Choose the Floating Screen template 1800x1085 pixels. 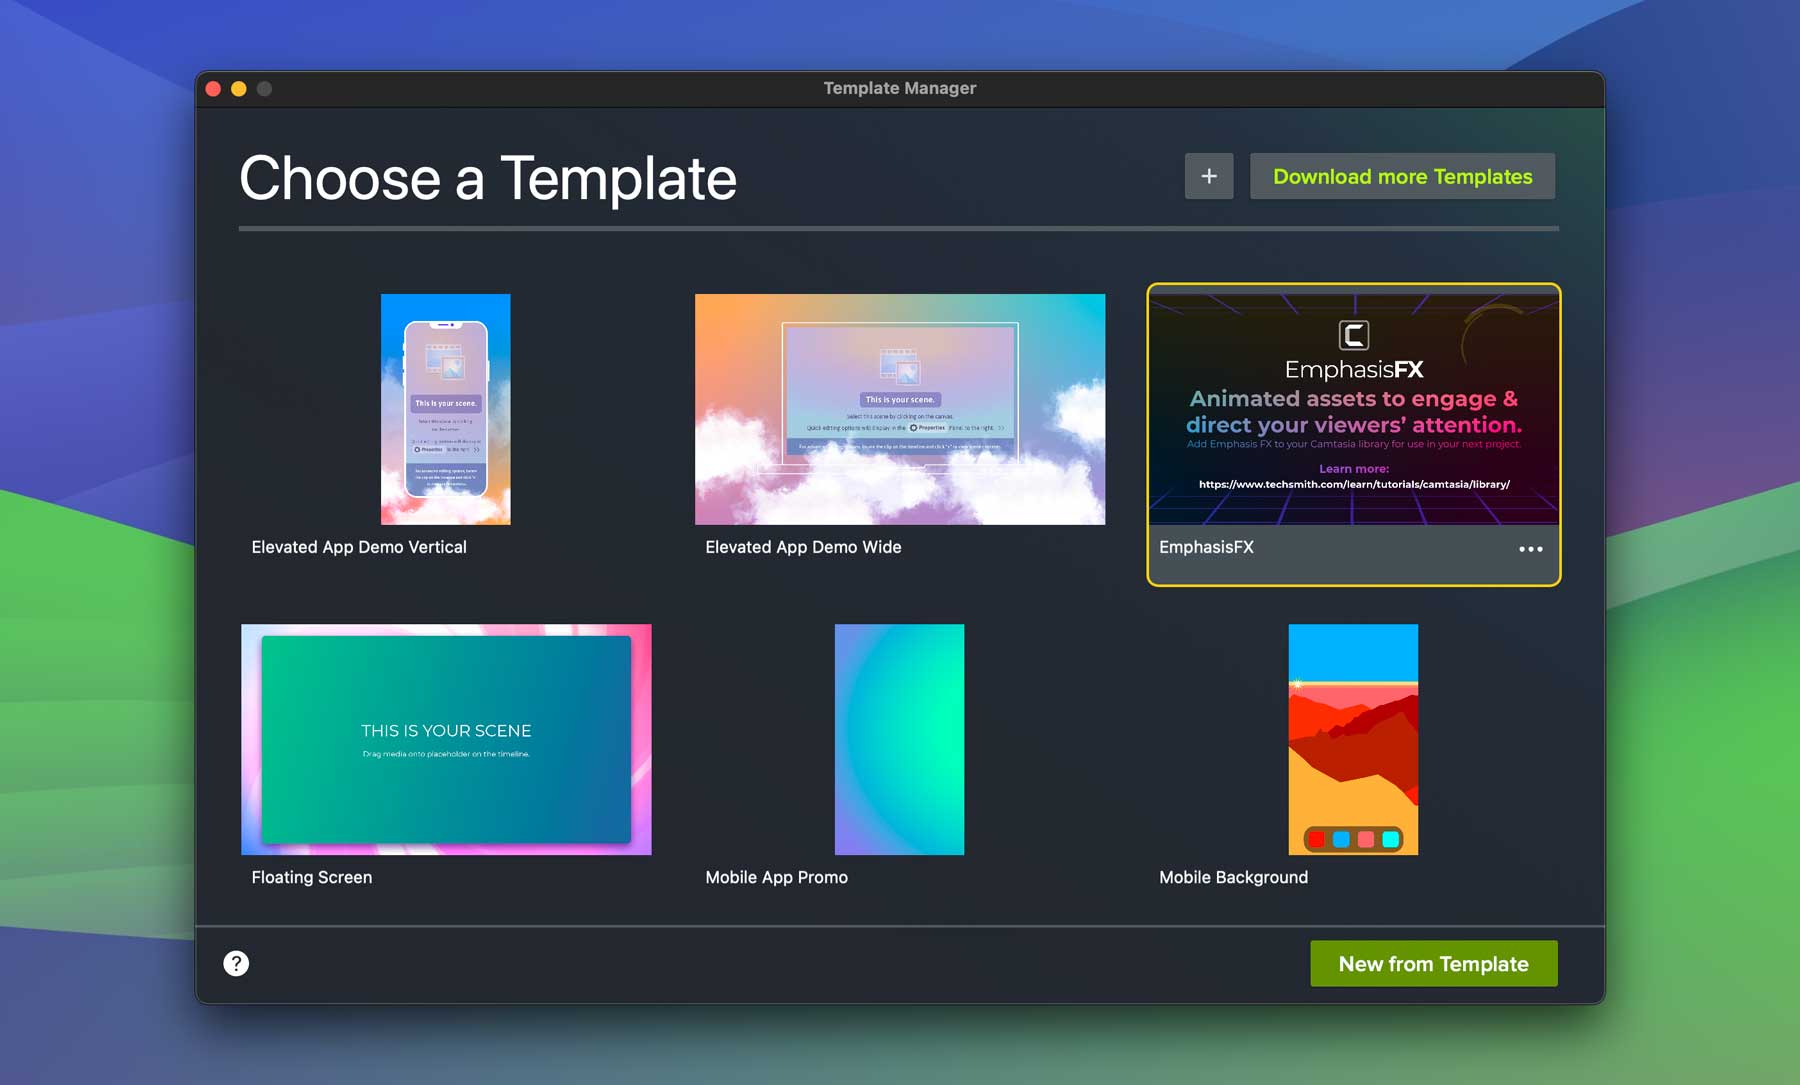[x=445, y=740]
